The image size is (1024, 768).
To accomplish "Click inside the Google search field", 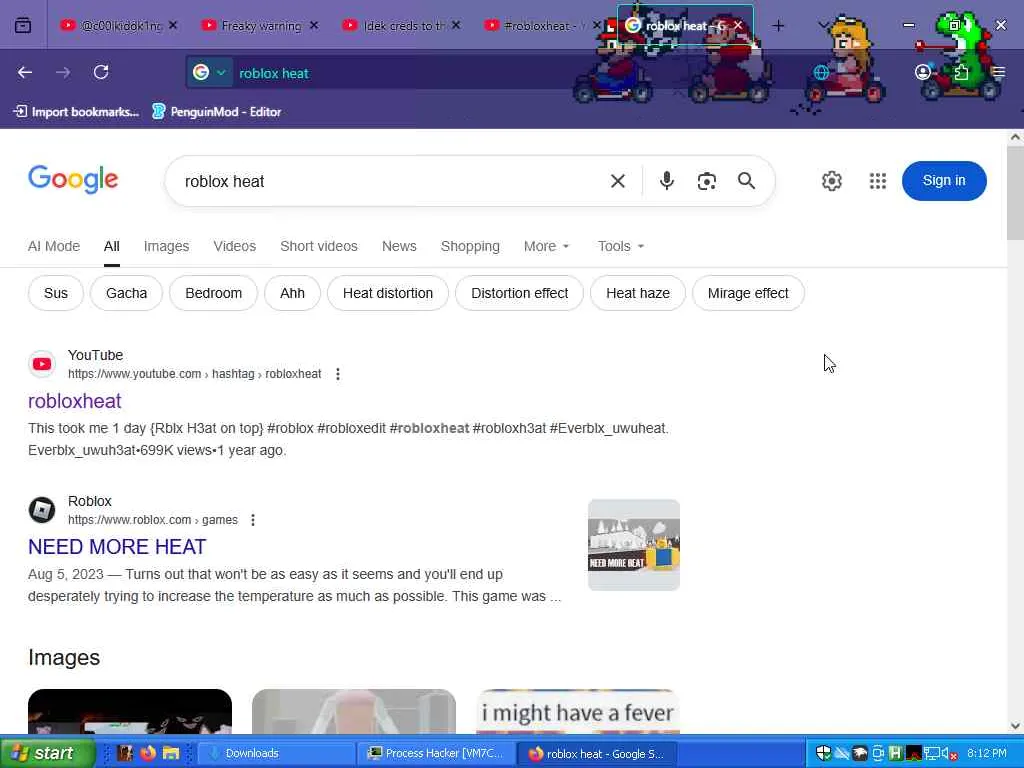I will pyautogui.click(x=392, y=181).
